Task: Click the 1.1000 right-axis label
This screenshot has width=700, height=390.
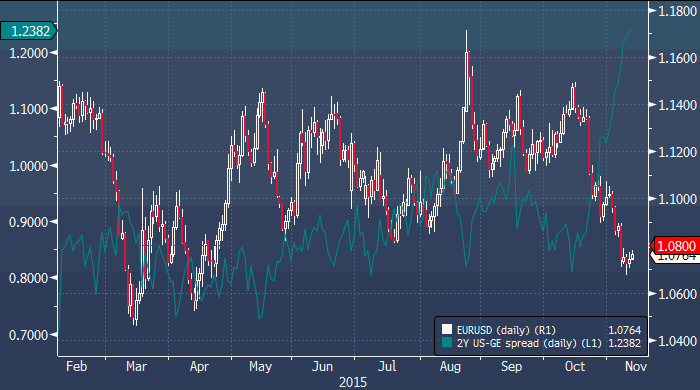Action: coord(678,199)
